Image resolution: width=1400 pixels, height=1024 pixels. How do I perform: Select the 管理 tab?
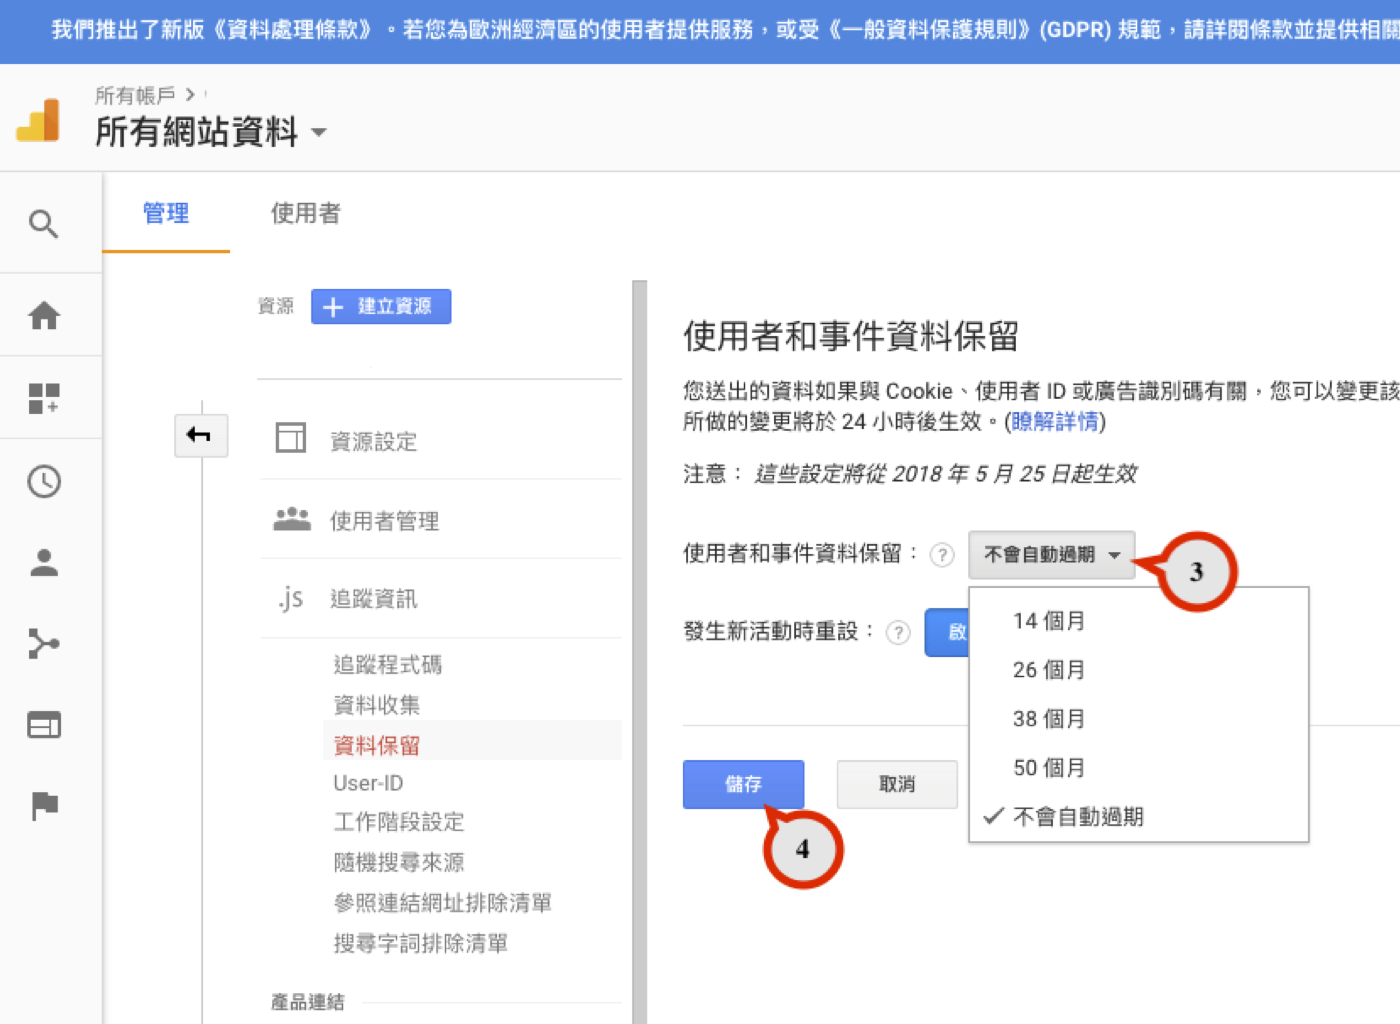click(166, 213)
